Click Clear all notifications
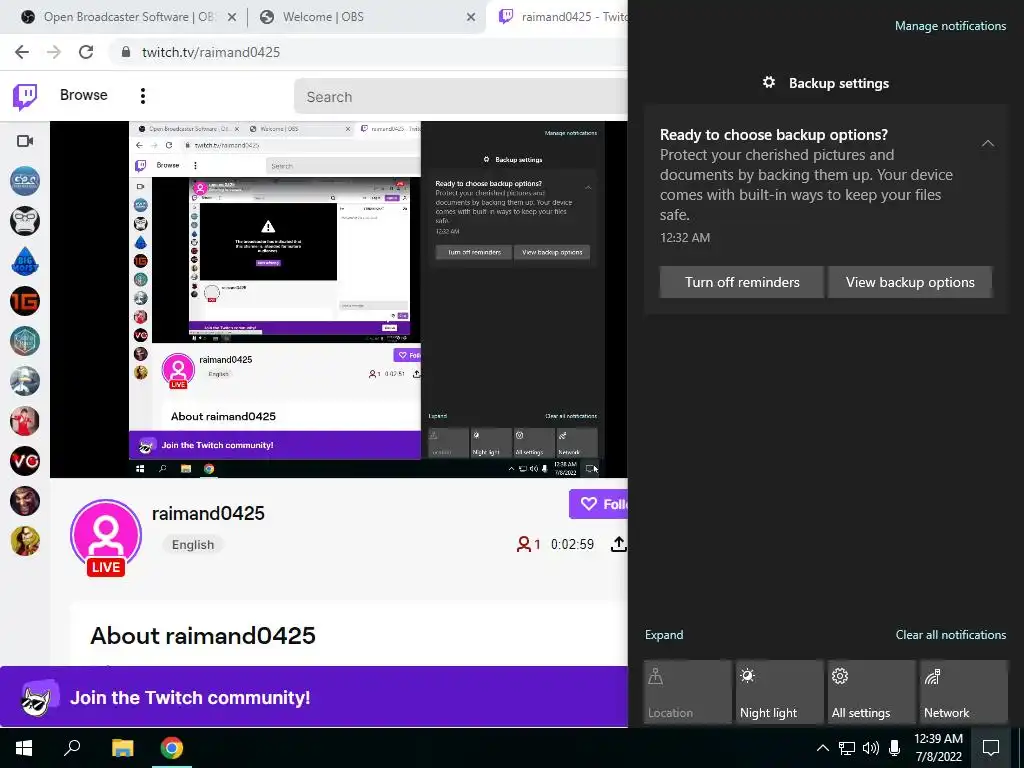This screenshot has width=1024, height=768. click(x=950, y=635)
